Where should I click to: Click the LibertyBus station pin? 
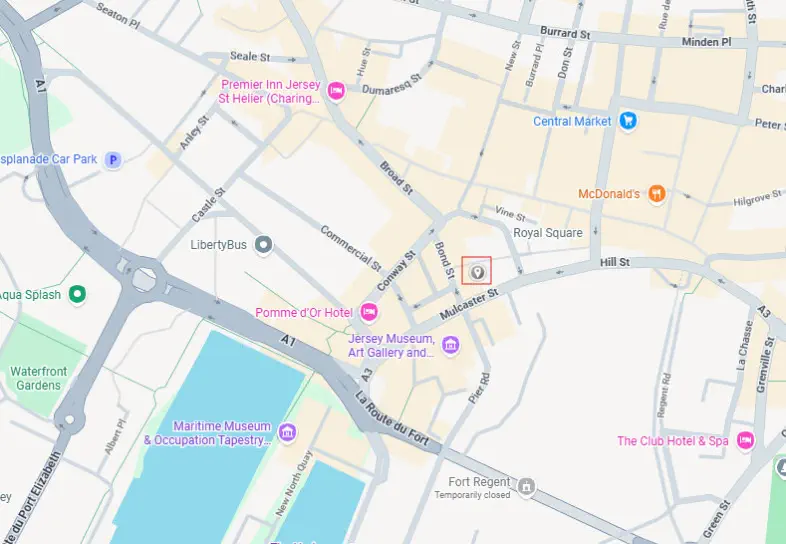(x=264, y=245)
